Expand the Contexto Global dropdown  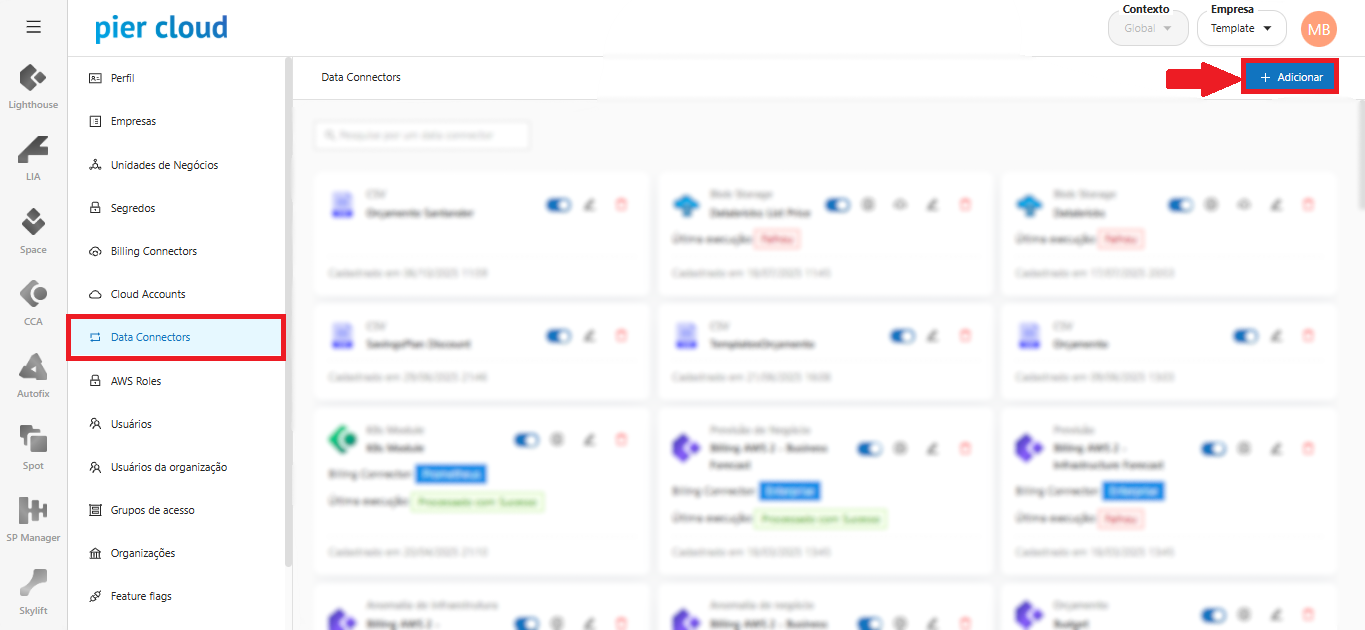click(1147, 29)
